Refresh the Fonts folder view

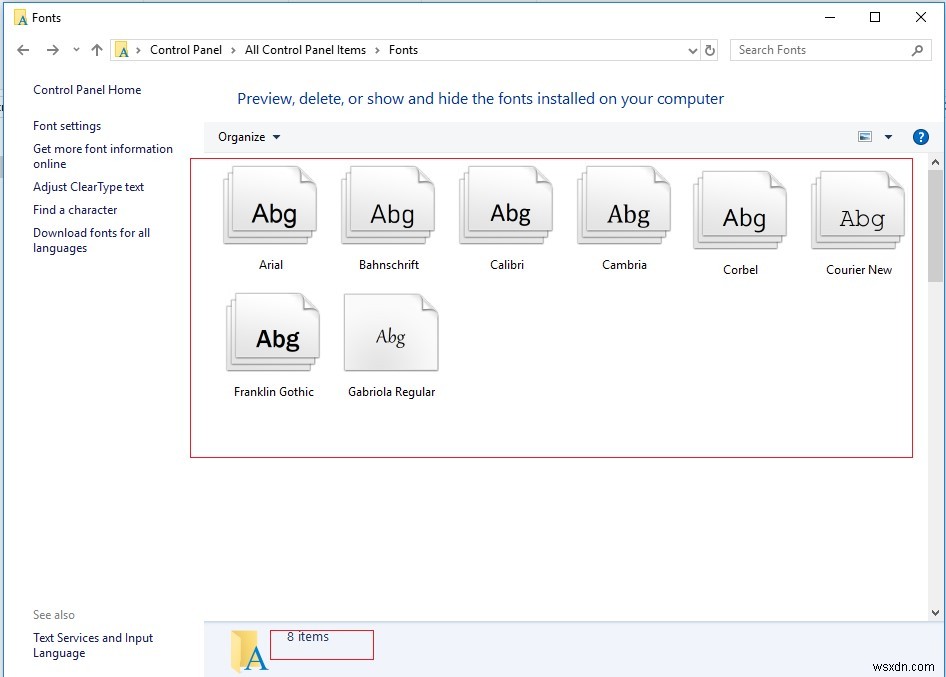709,49
